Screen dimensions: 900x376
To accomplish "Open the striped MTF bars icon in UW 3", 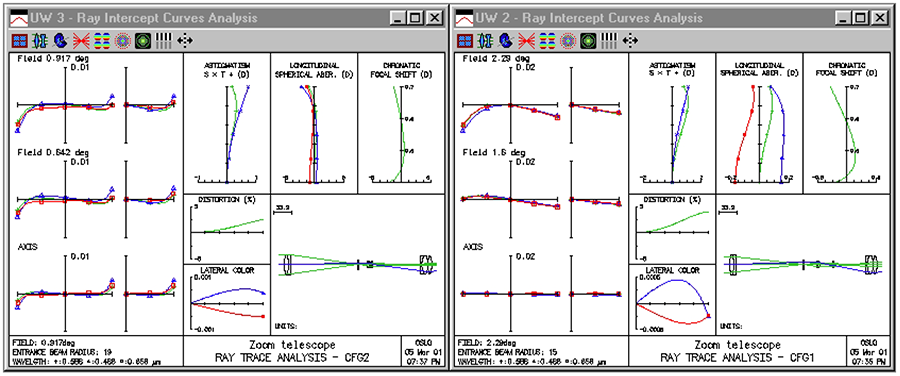I will pyautogui.click(x=164, y=40).
